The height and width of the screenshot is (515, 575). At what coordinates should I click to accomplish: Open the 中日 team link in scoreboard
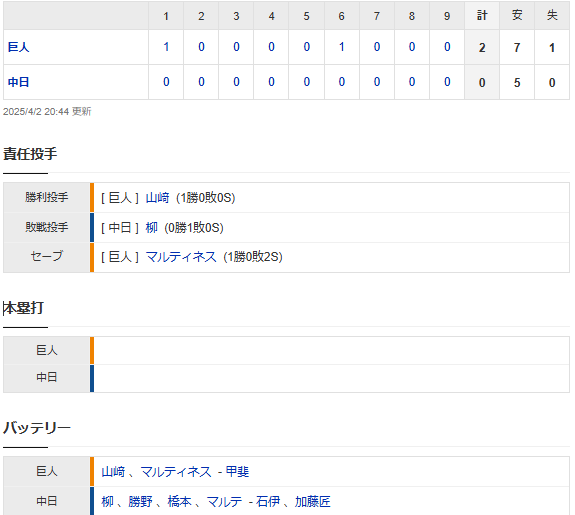[x=18, y=82]
